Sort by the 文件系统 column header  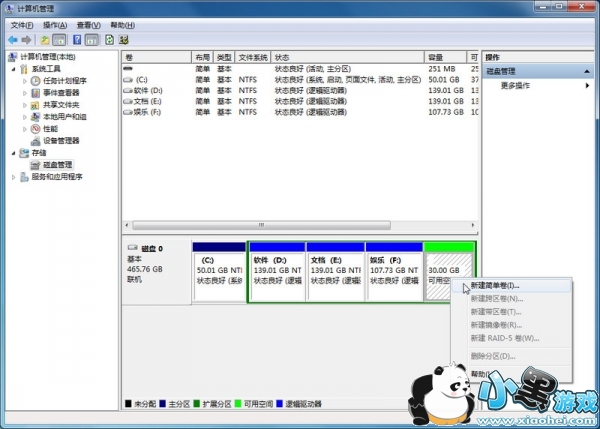[x=253, y=57]
